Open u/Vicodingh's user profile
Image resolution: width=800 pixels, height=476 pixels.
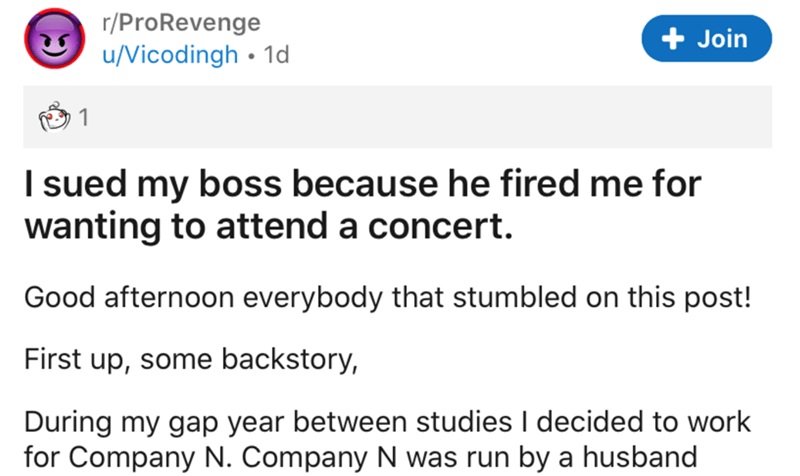point(170,54)
